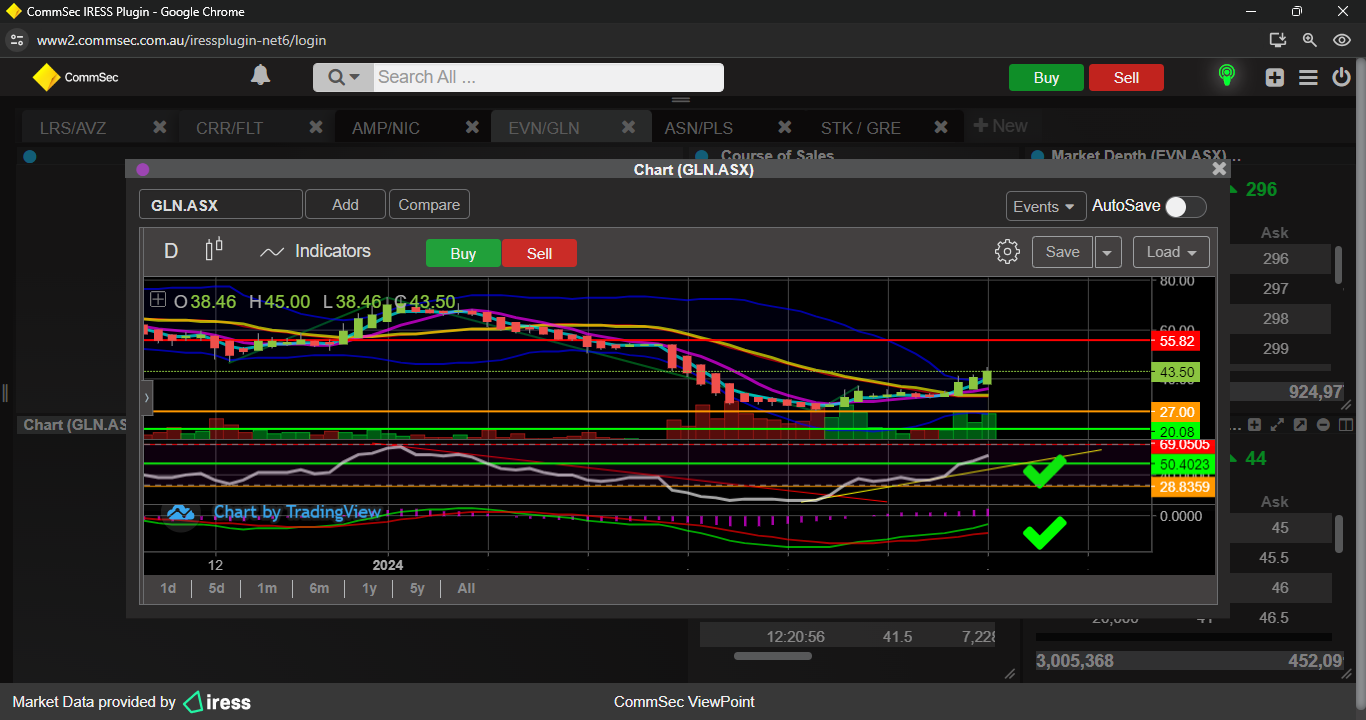This screenshot has height=720, width=1366.
Task: Expand the arrow next to Save button
Action: (1107, 252)
